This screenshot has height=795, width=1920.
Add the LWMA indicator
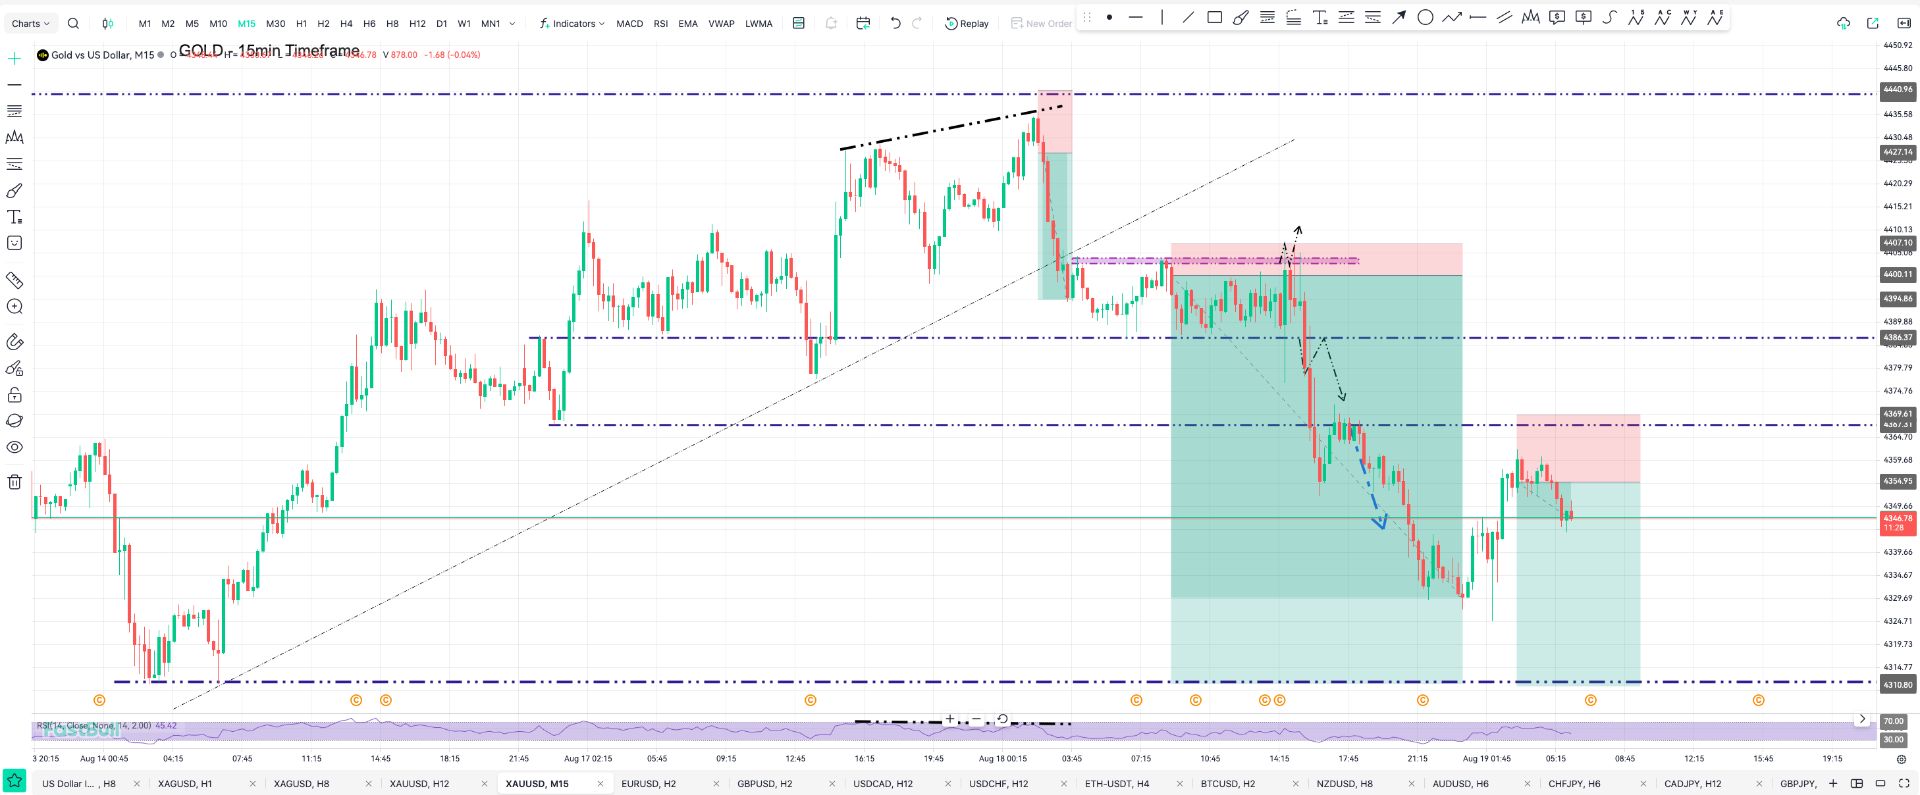(758, 23)
